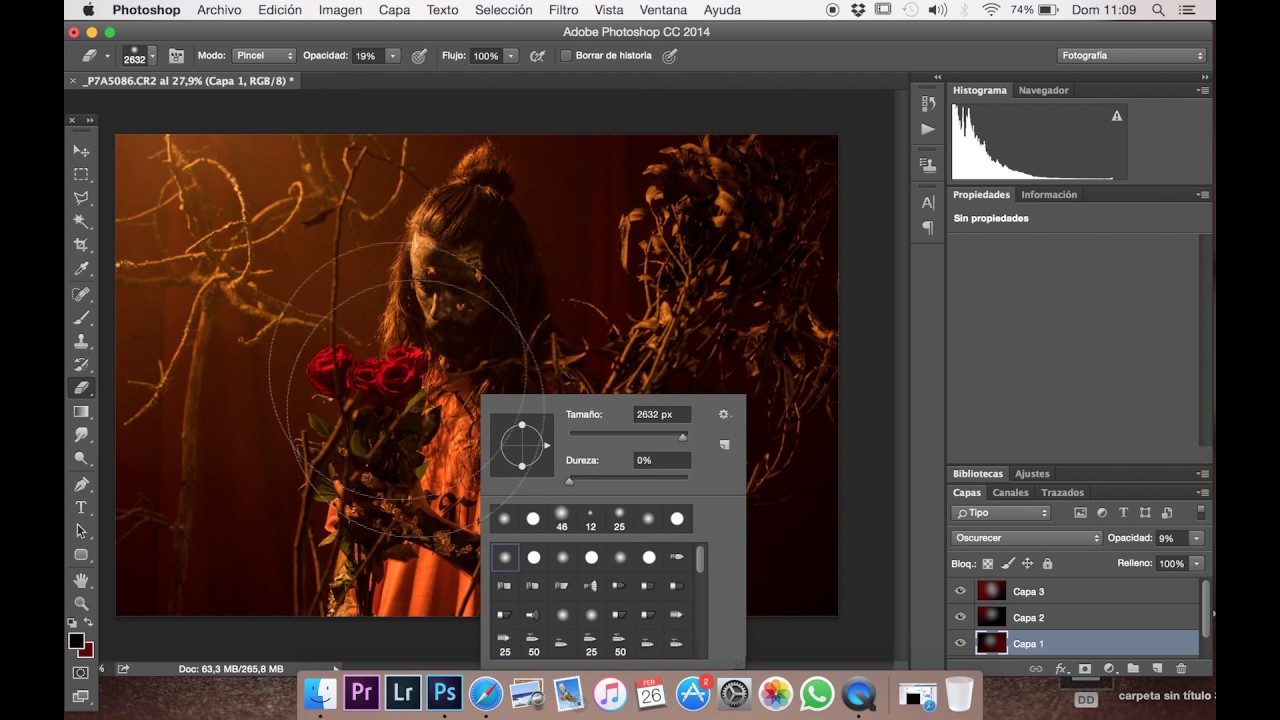The image size is (1280, 720).
Task: Select the Zoom tool
Action: point(82,603)
